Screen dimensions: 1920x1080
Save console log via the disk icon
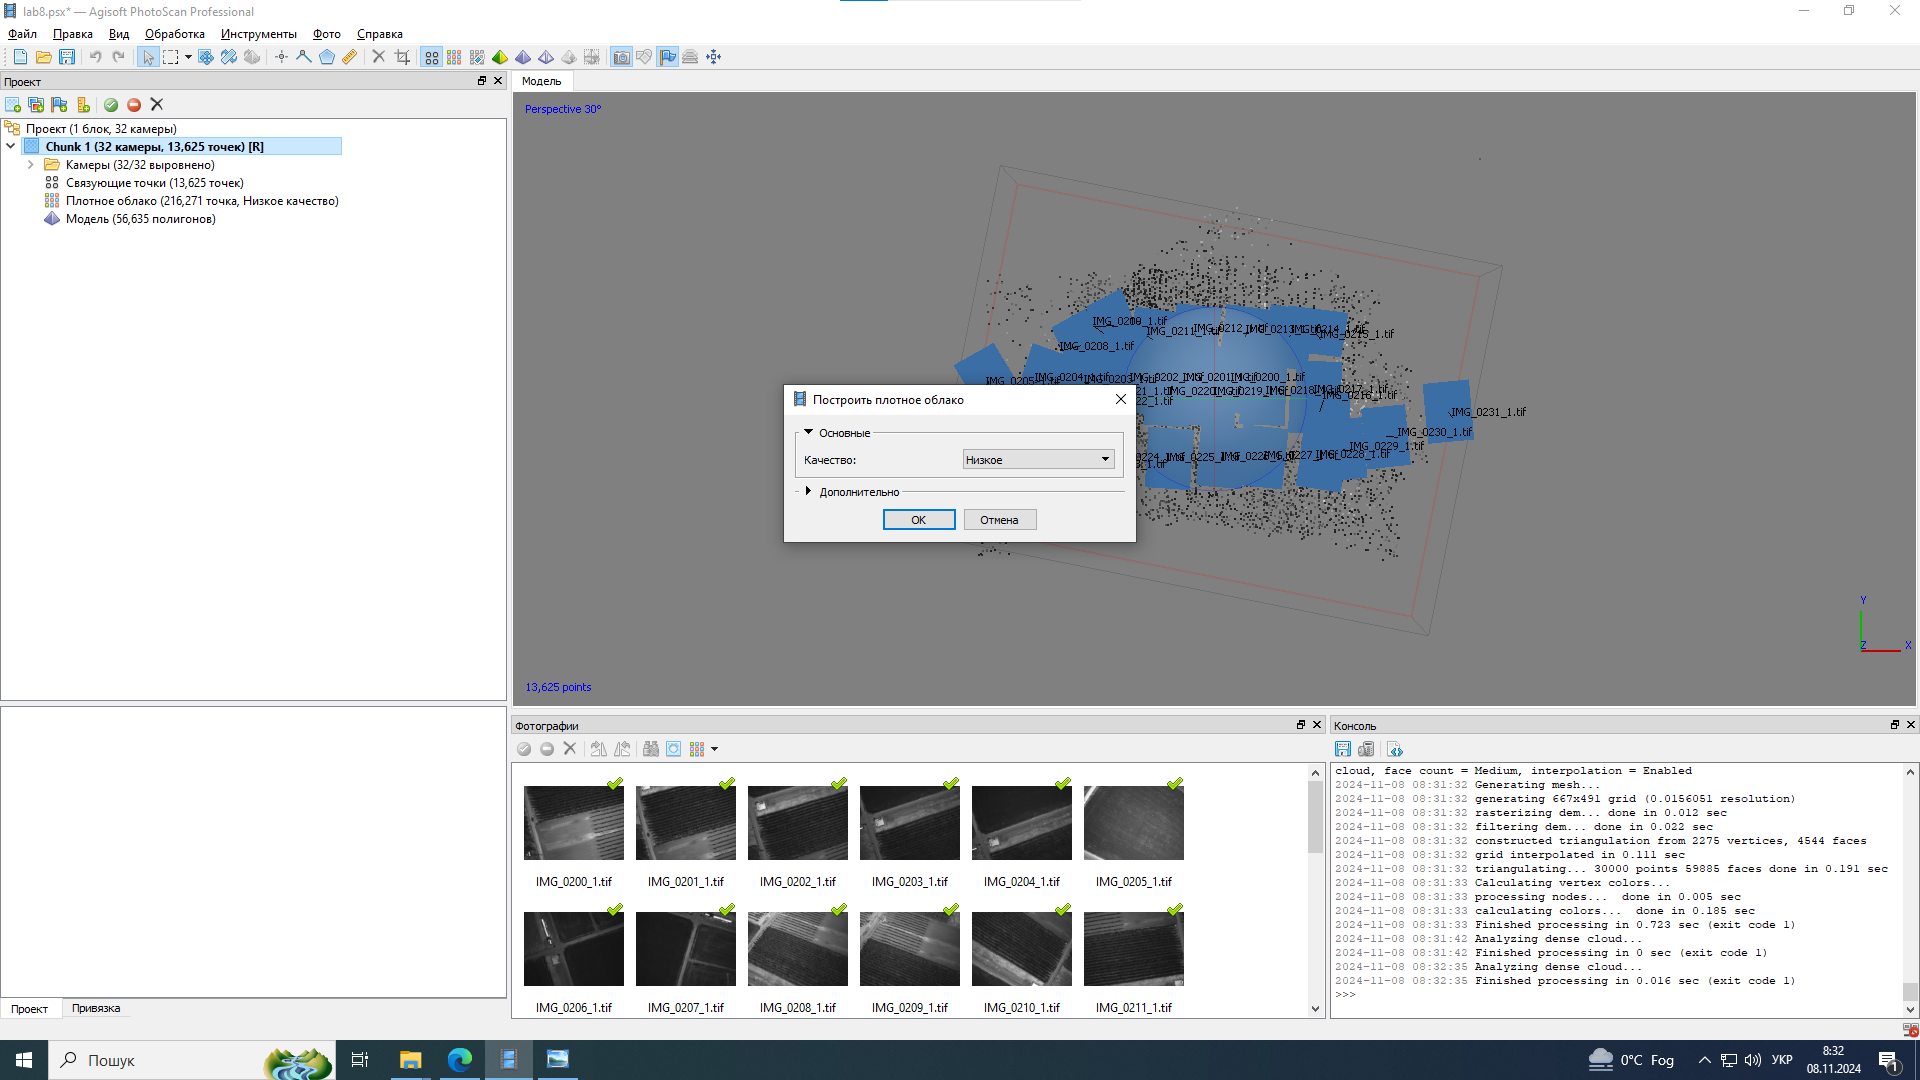coord(1343,749)
